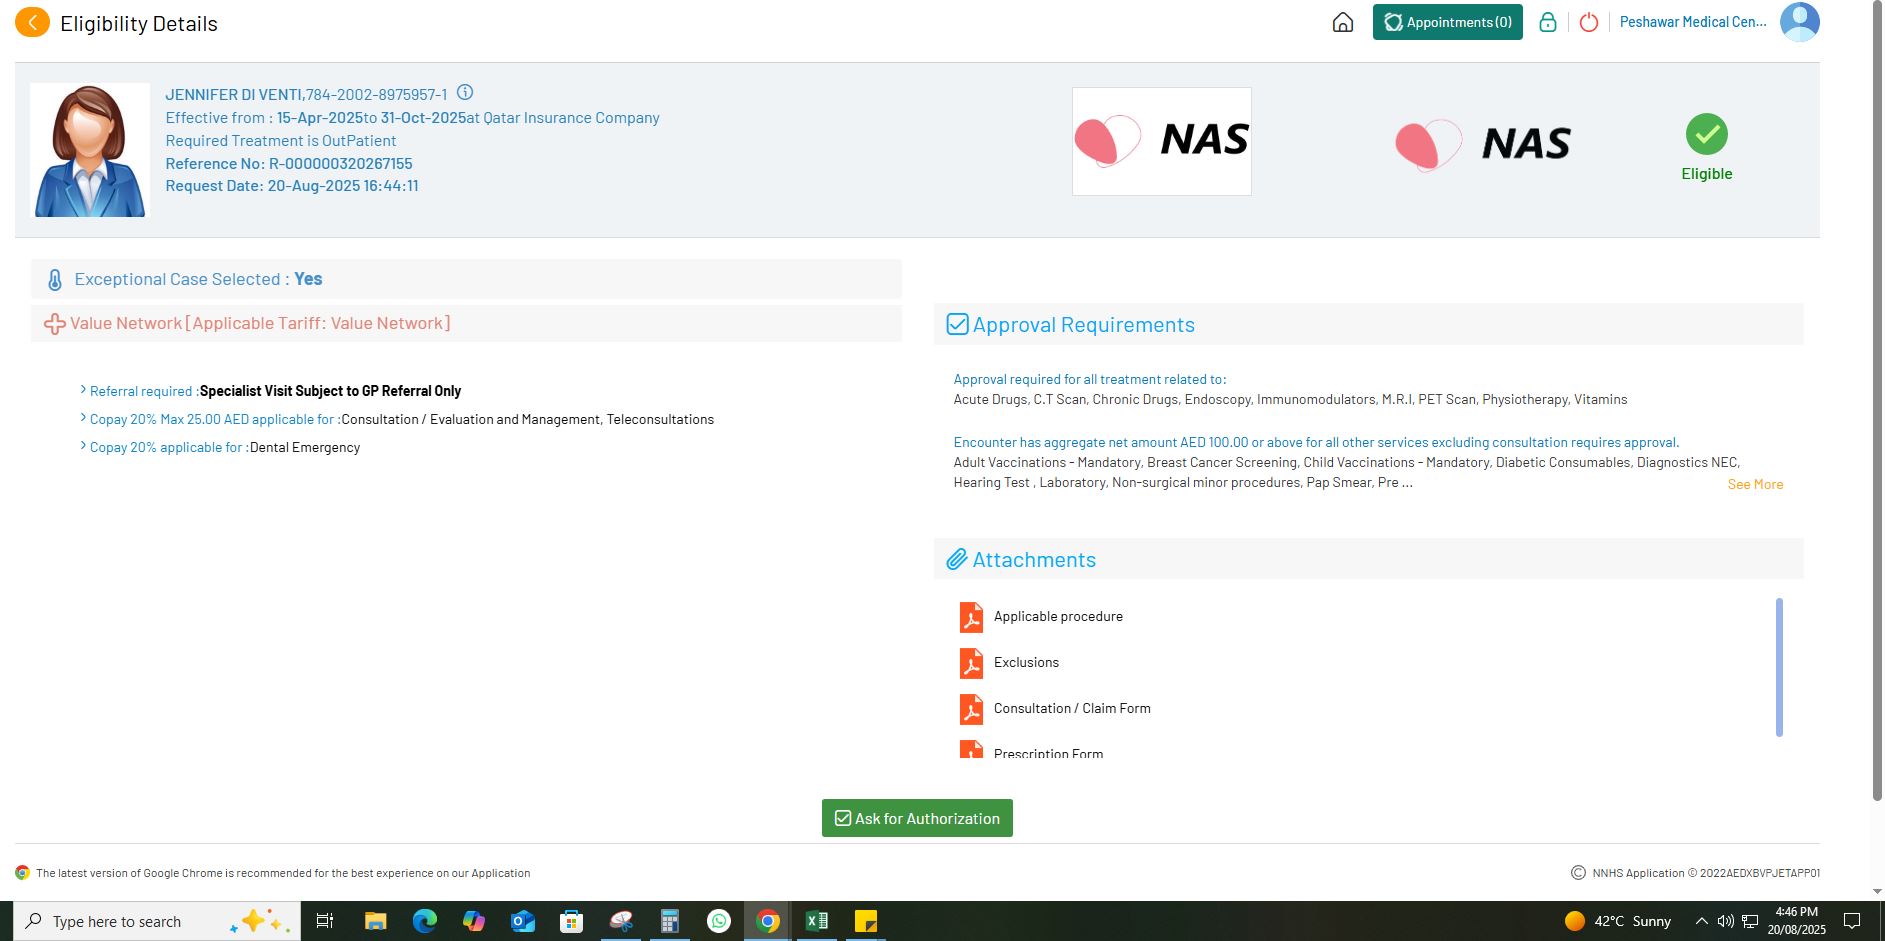
Task: Open the Consultation / Claim Form PDF icon
Action: tap(971, 709)
